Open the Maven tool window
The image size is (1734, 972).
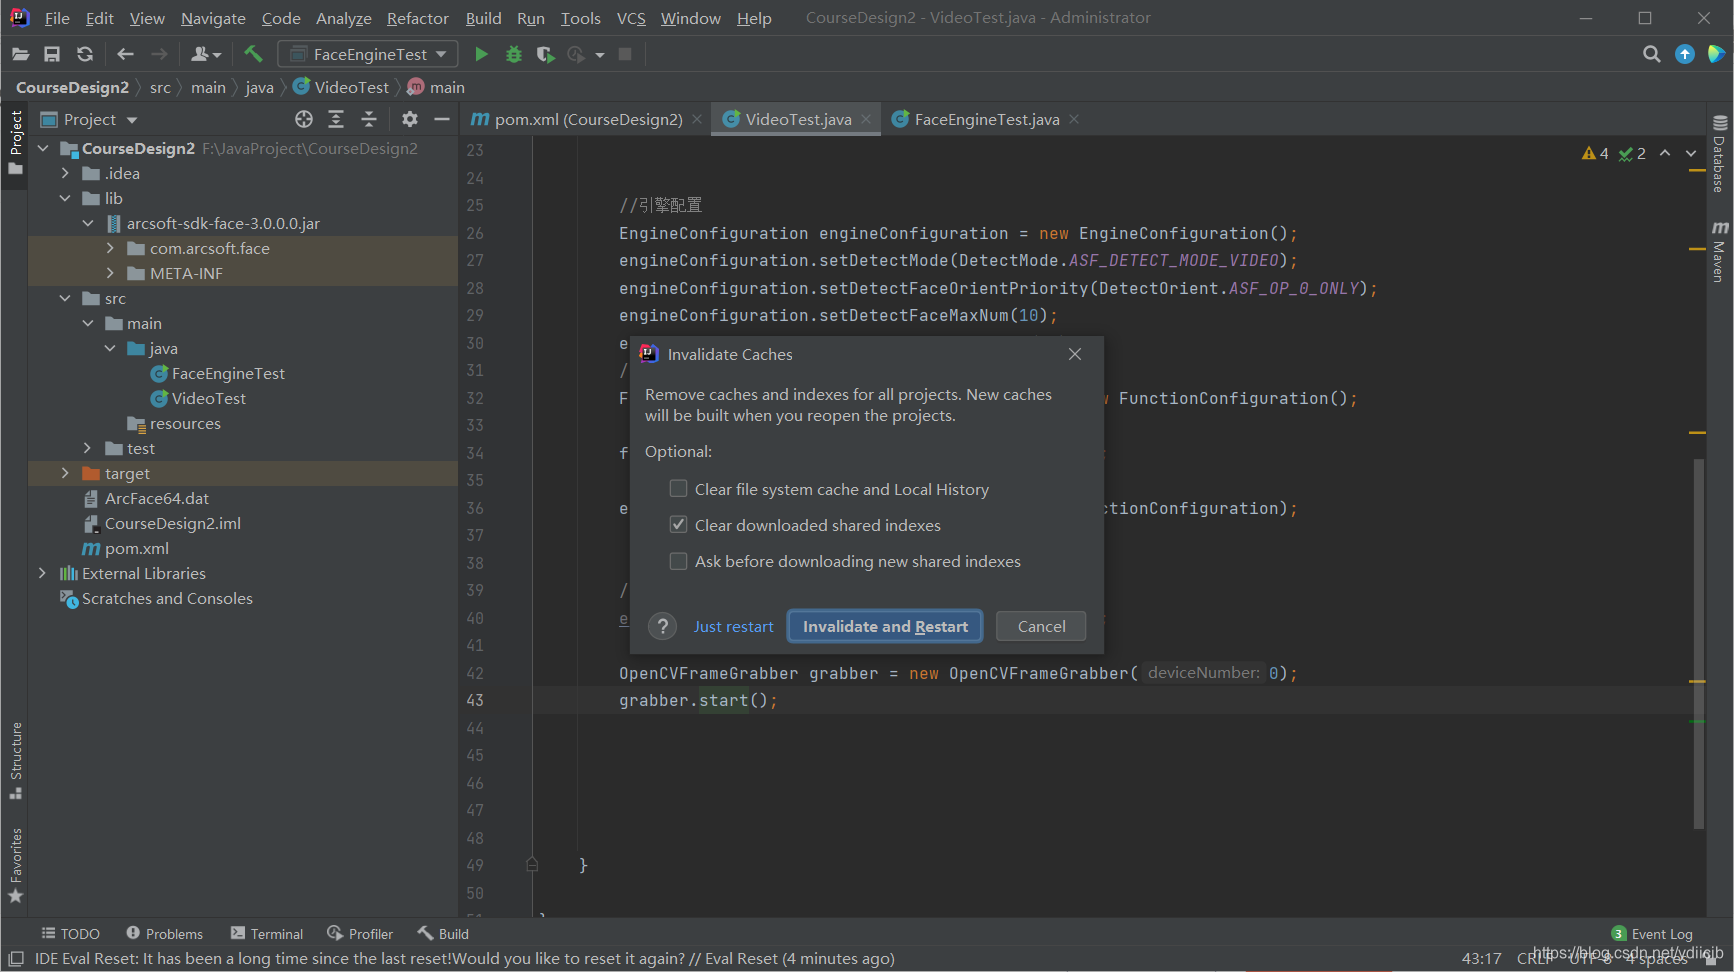pyautogui.click(x=1720, y=252)
